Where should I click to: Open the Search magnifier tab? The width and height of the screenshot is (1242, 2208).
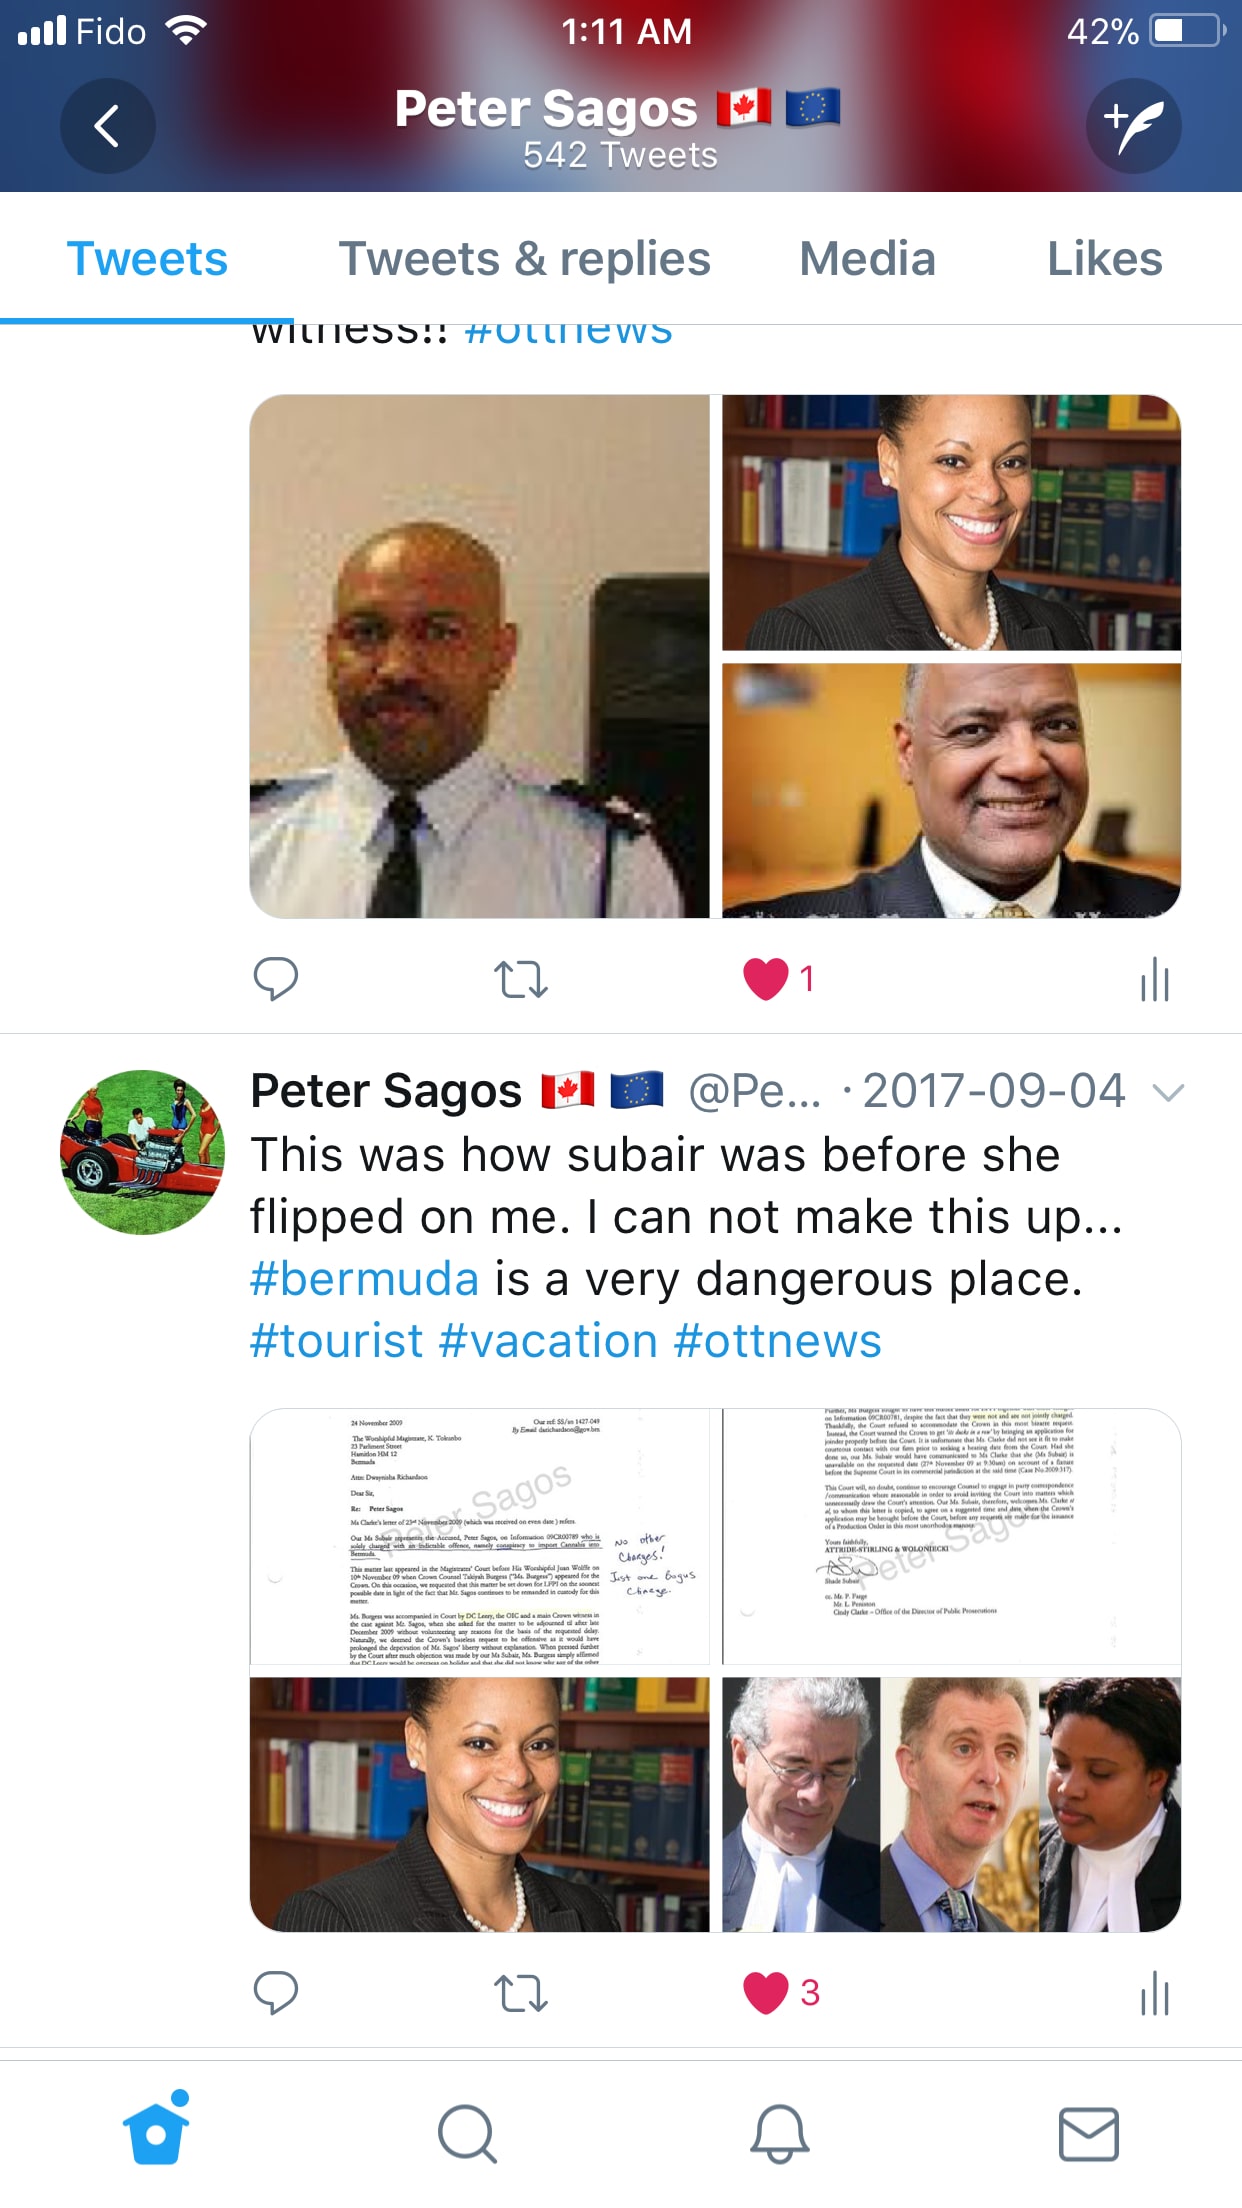pyautogui.click(x=467, y=2133)
